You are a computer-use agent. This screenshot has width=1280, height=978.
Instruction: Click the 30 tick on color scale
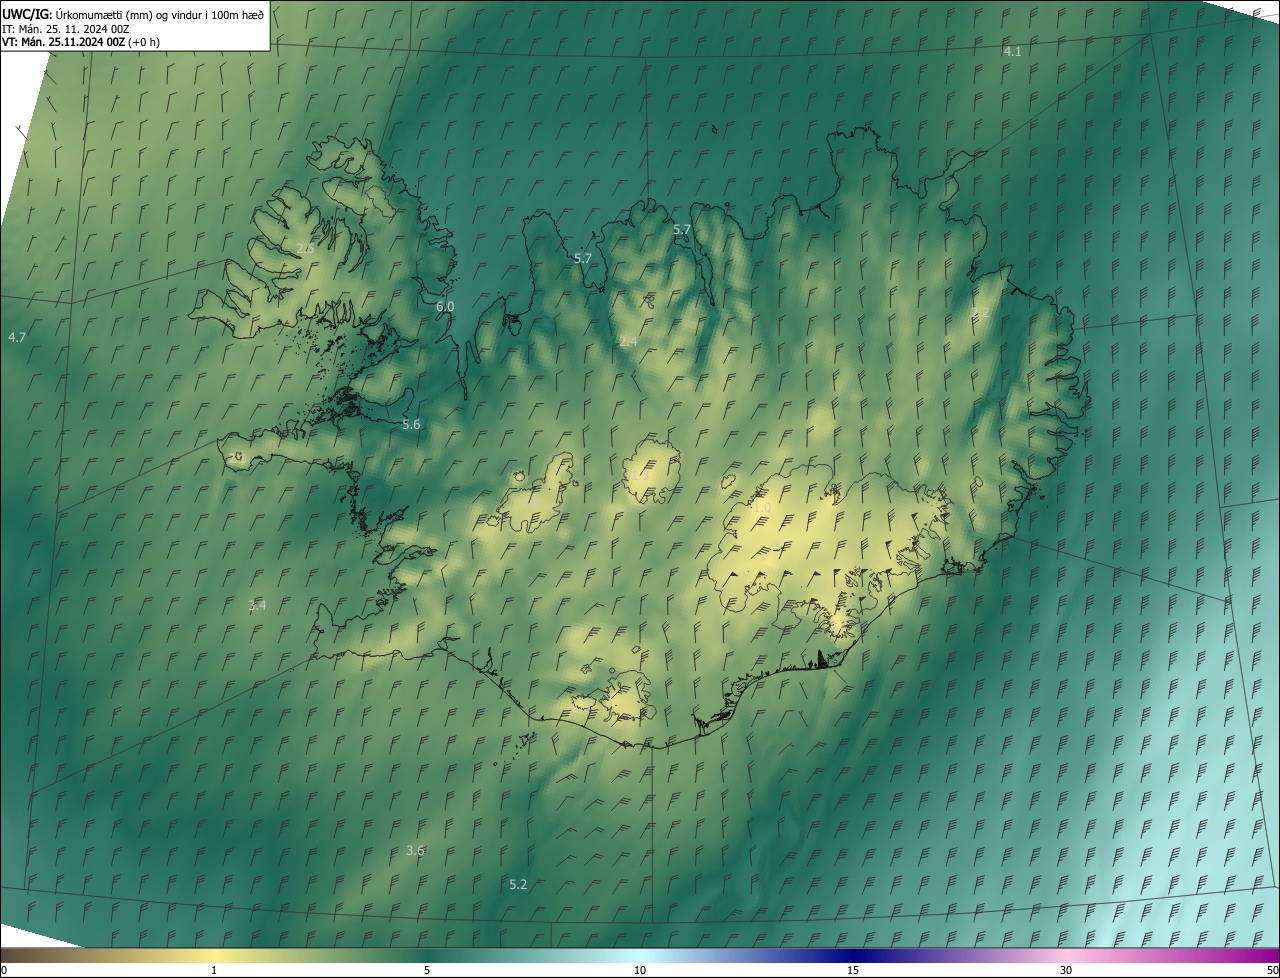click(x=1066, y=970)
